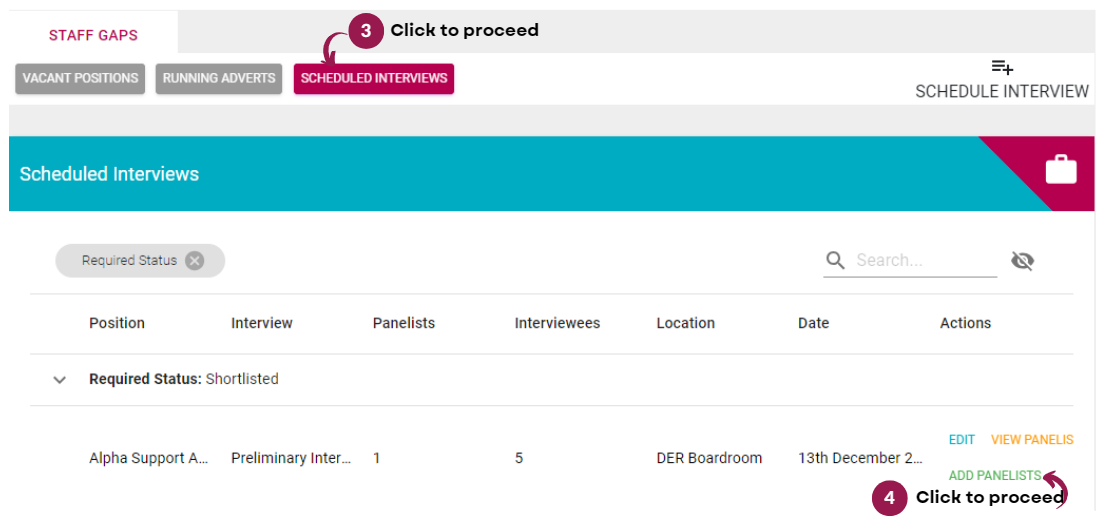Image resolution: width=1099 pixels, height=518 pixels.
Task: Sort by the Panelists column header
Action: pos(404,323)
